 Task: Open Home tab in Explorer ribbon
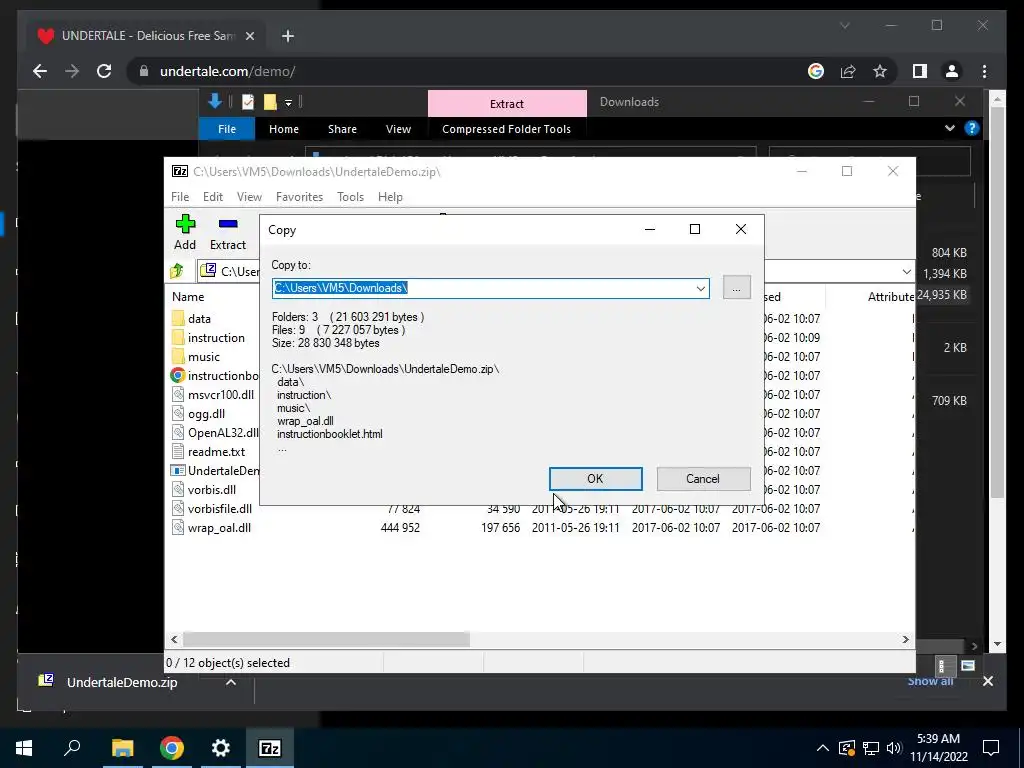point(284,129)
